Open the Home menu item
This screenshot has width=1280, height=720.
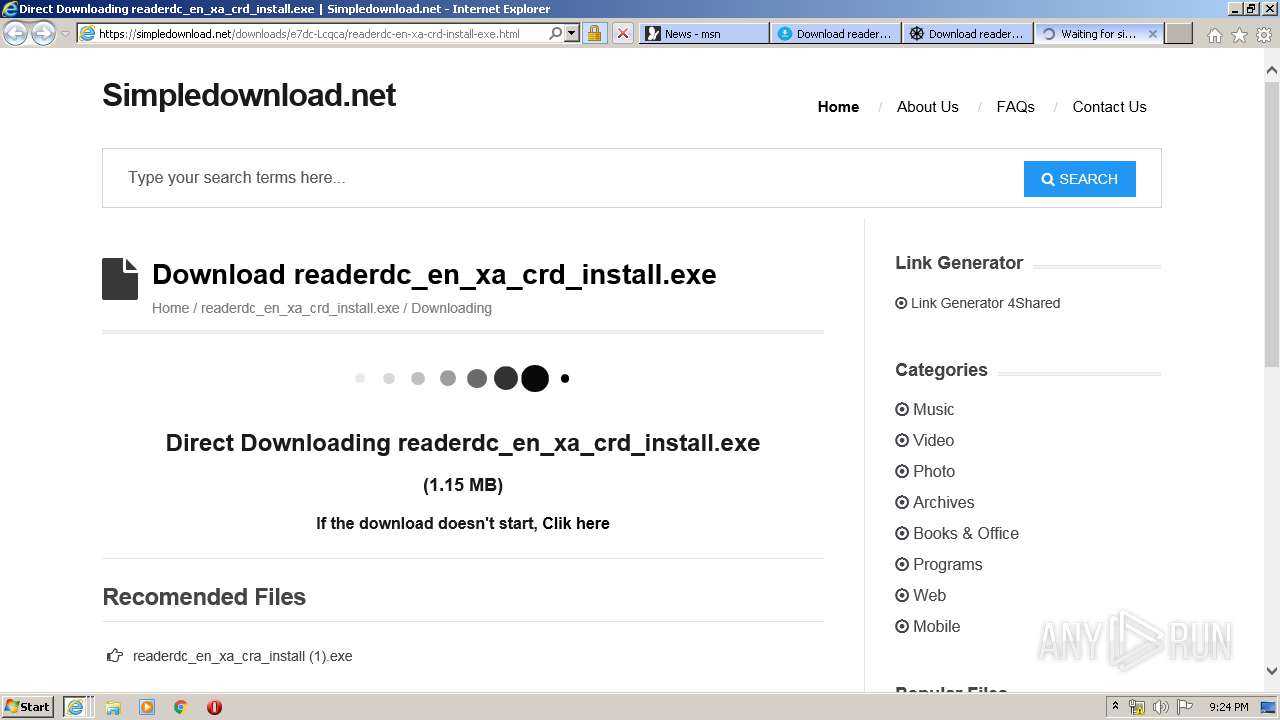[x=838, y=107]
